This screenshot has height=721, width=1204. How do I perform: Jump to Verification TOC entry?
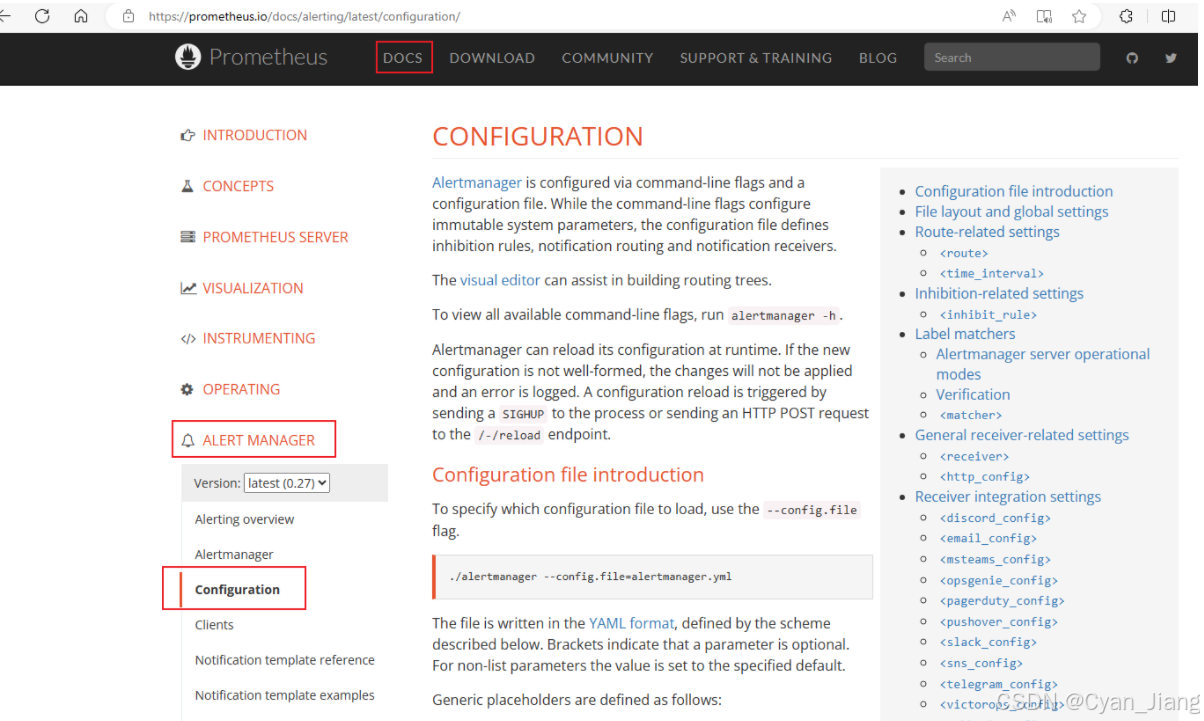click(x=973, y=394)
